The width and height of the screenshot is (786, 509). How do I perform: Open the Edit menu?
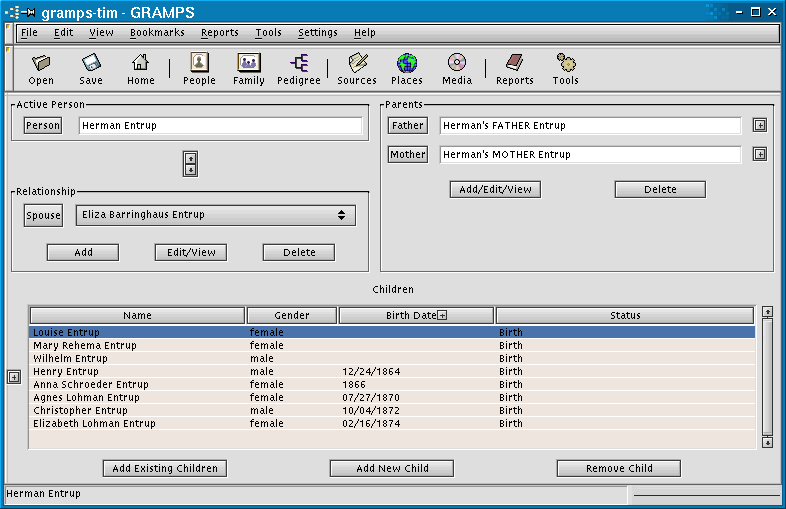point(64,33)
